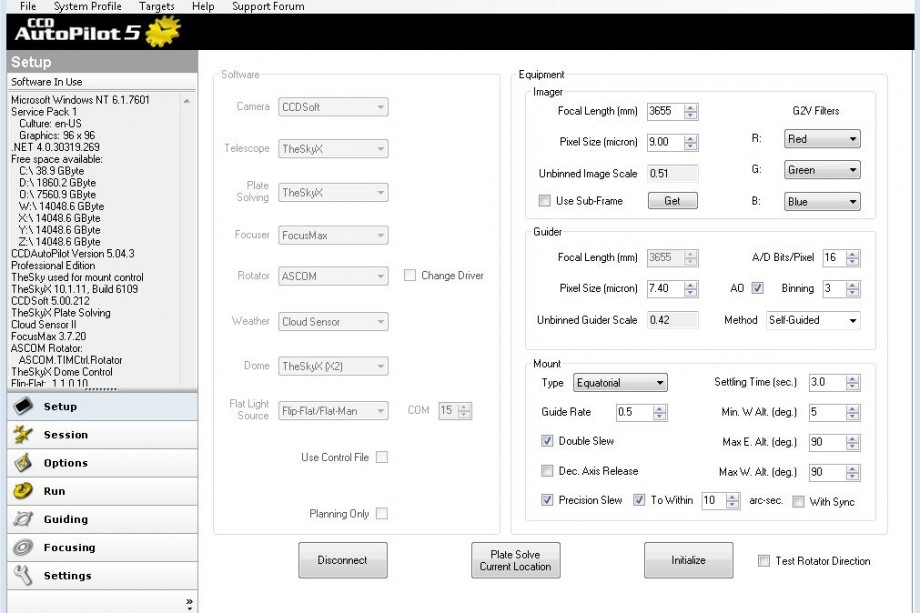Click the Guiding sidebar icon

pos(23,519)
